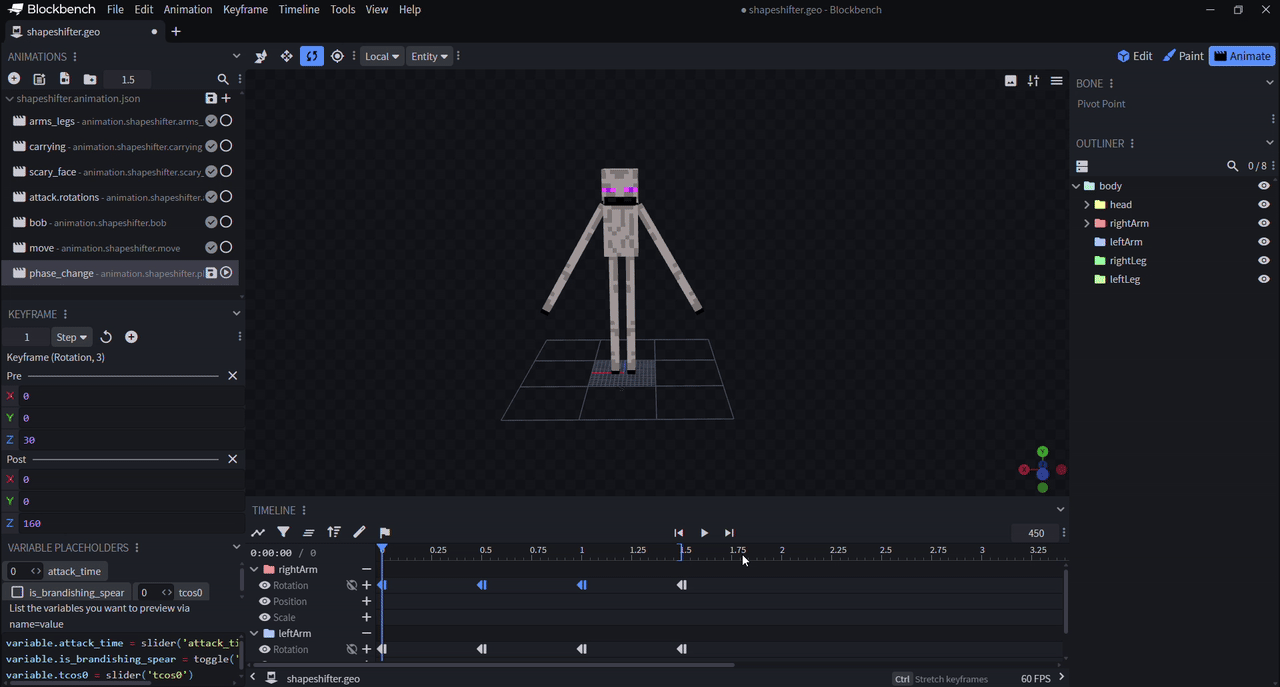Toggle the timeline graph editor icon
The width and height of the screenshot is (1280, 687).
258,533
